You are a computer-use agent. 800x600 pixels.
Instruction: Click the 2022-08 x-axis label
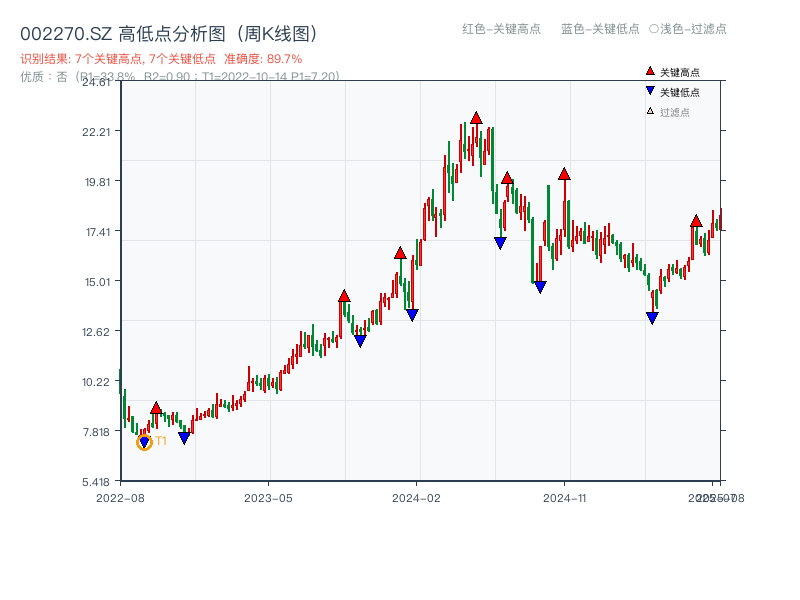120,498
